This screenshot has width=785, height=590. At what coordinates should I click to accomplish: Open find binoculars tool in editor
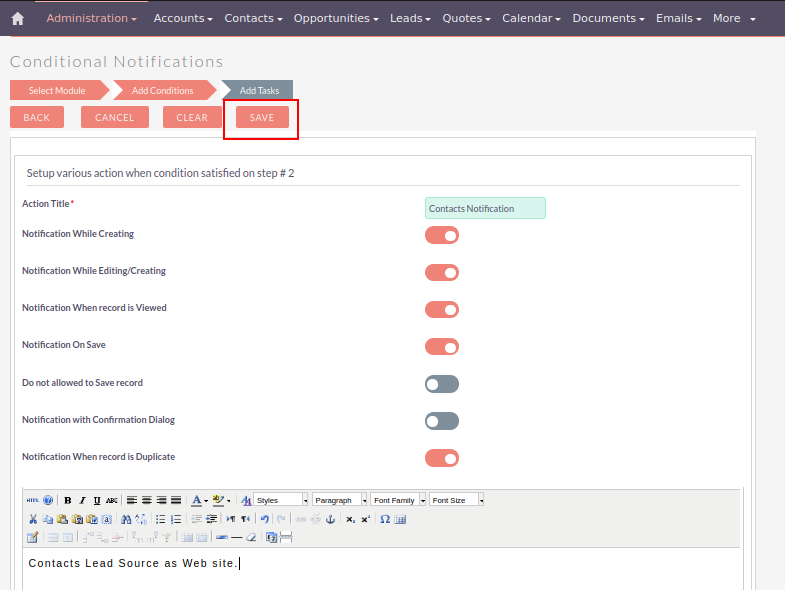125,519
